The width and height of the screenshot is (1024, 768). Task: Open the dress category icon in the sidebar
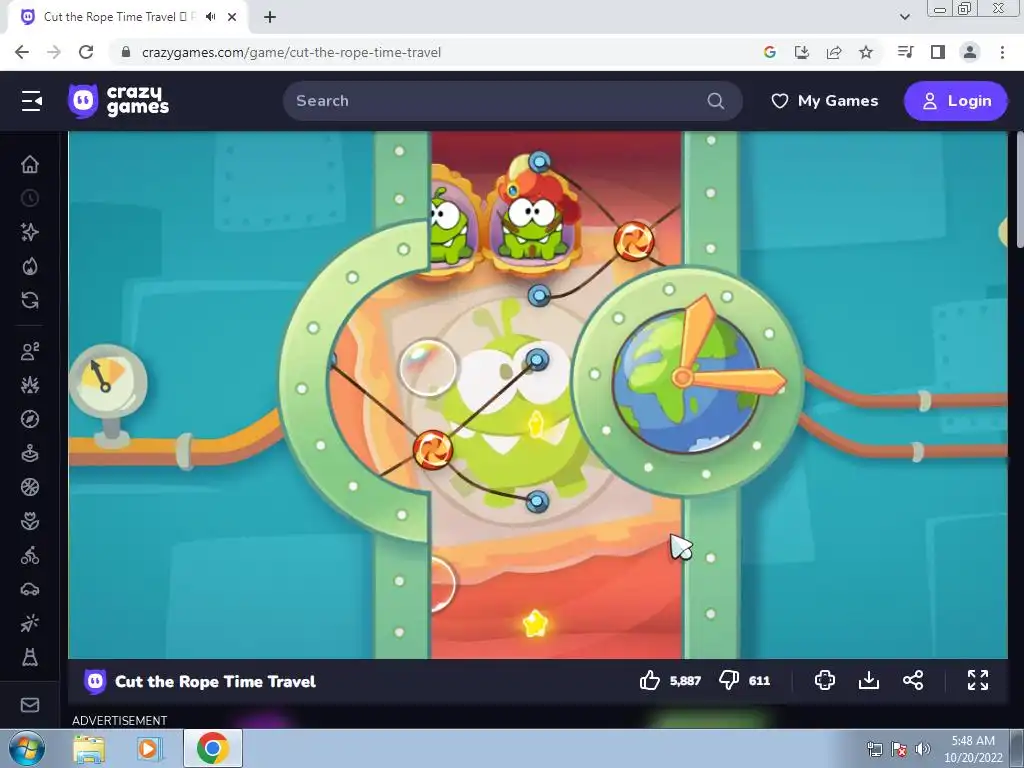pos(30,658)
